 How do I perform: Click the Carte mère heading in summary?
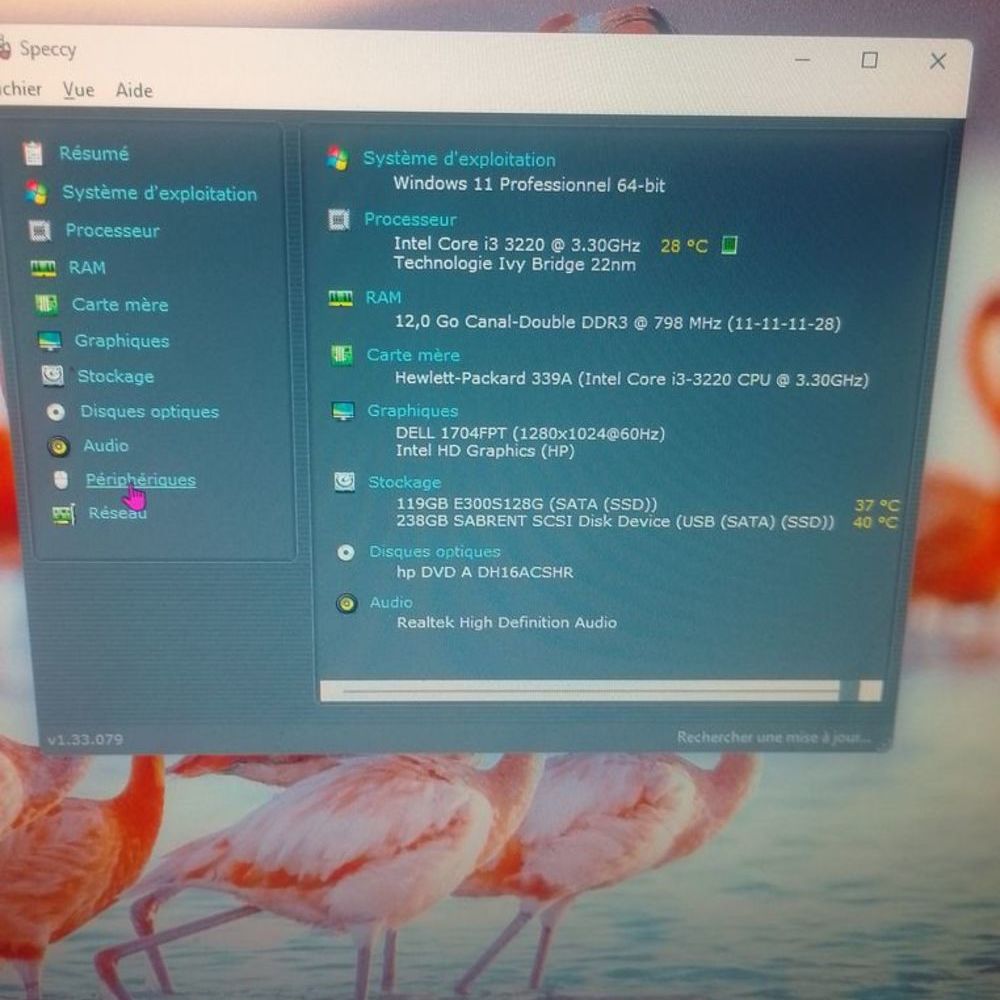413,355
